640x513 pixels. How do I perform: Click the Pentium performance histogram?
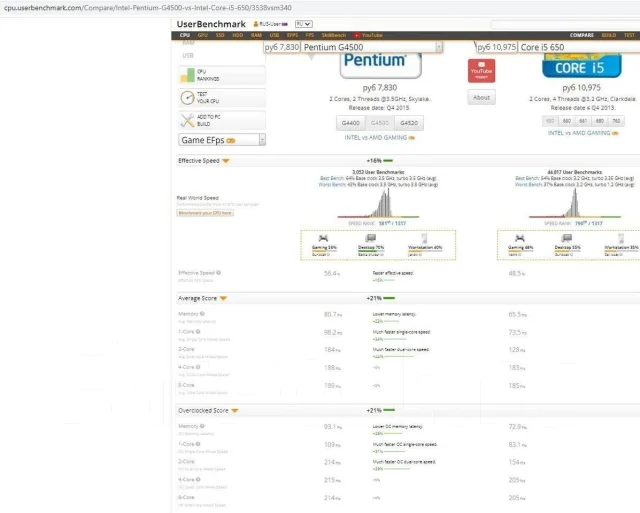click(378, 203)
